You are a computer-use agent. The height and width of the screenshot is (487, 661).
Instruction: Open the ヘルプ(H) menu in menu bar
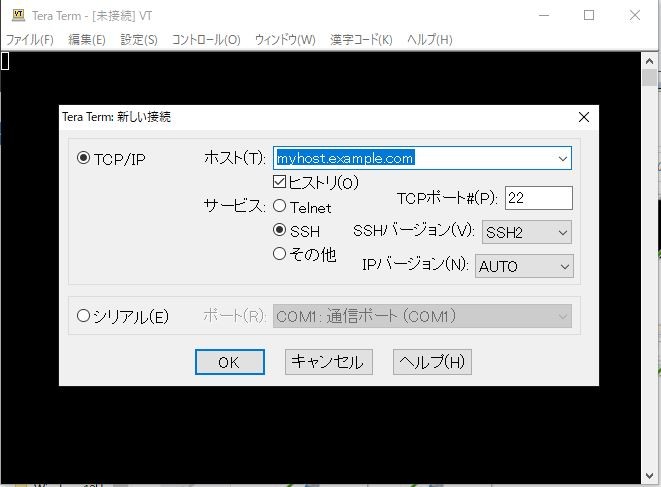[x=430, y=40]
